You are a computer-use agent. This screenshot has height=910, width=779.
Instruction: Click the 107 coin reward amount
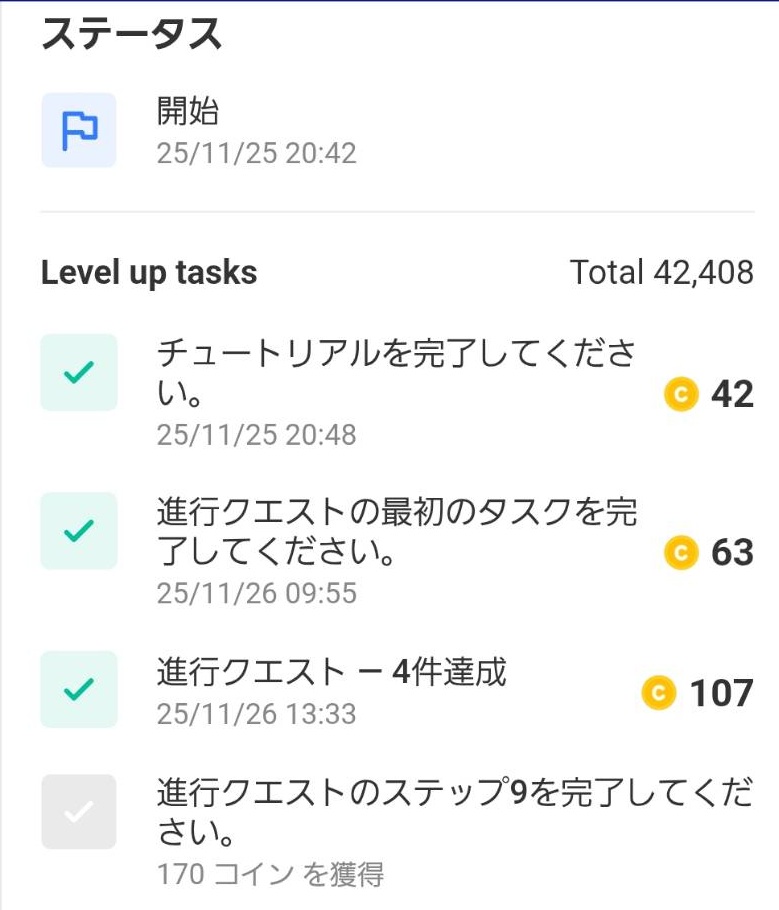(721, 693)
